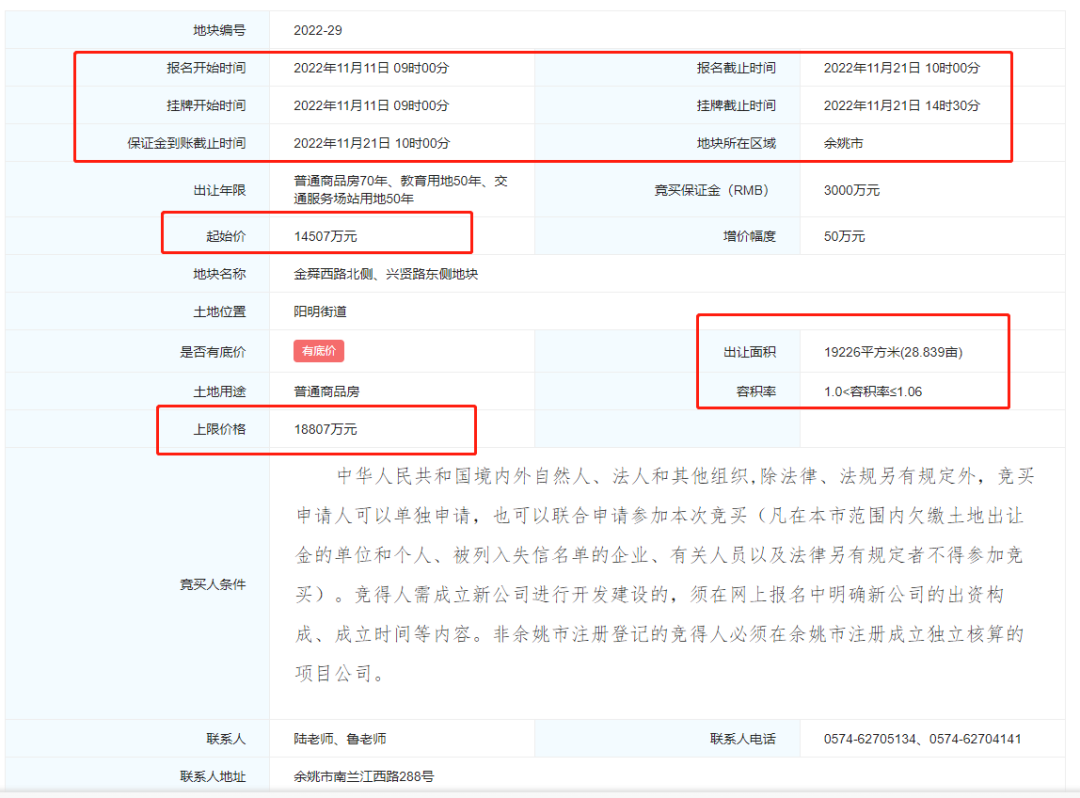Click the 土地位置 label
Viewport: 1080px width, 798px height.
219,311
